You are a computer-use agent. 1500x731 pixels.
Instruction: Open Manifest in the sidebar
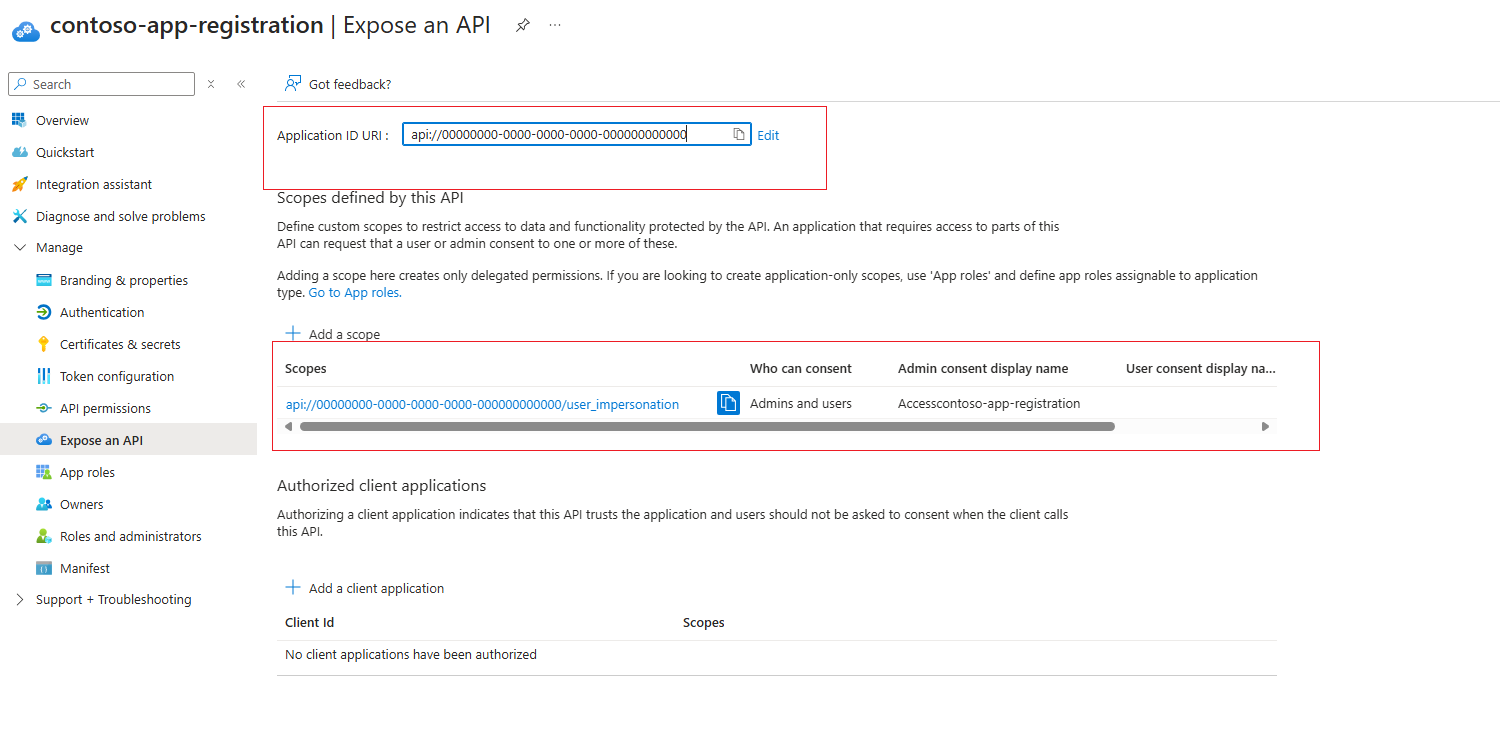click(85, 568)
